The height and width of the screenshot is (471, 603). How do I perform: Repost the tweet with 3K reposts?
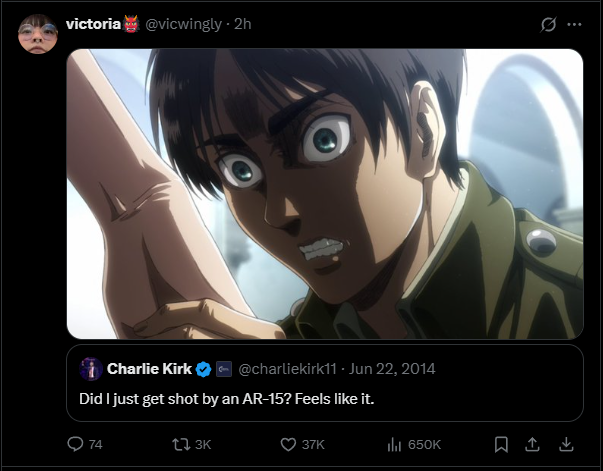point(181,444)
